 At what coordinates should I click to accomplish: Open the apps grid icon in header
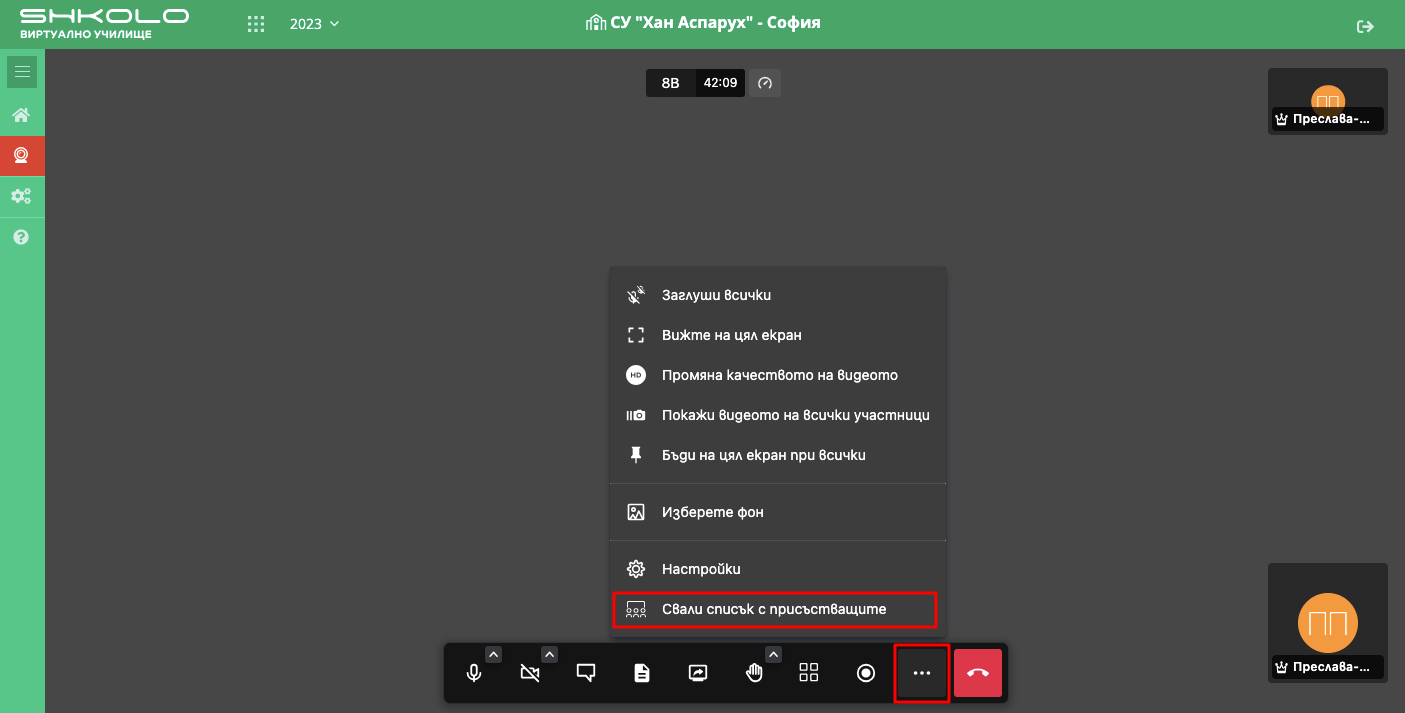[x=256, y=24]
